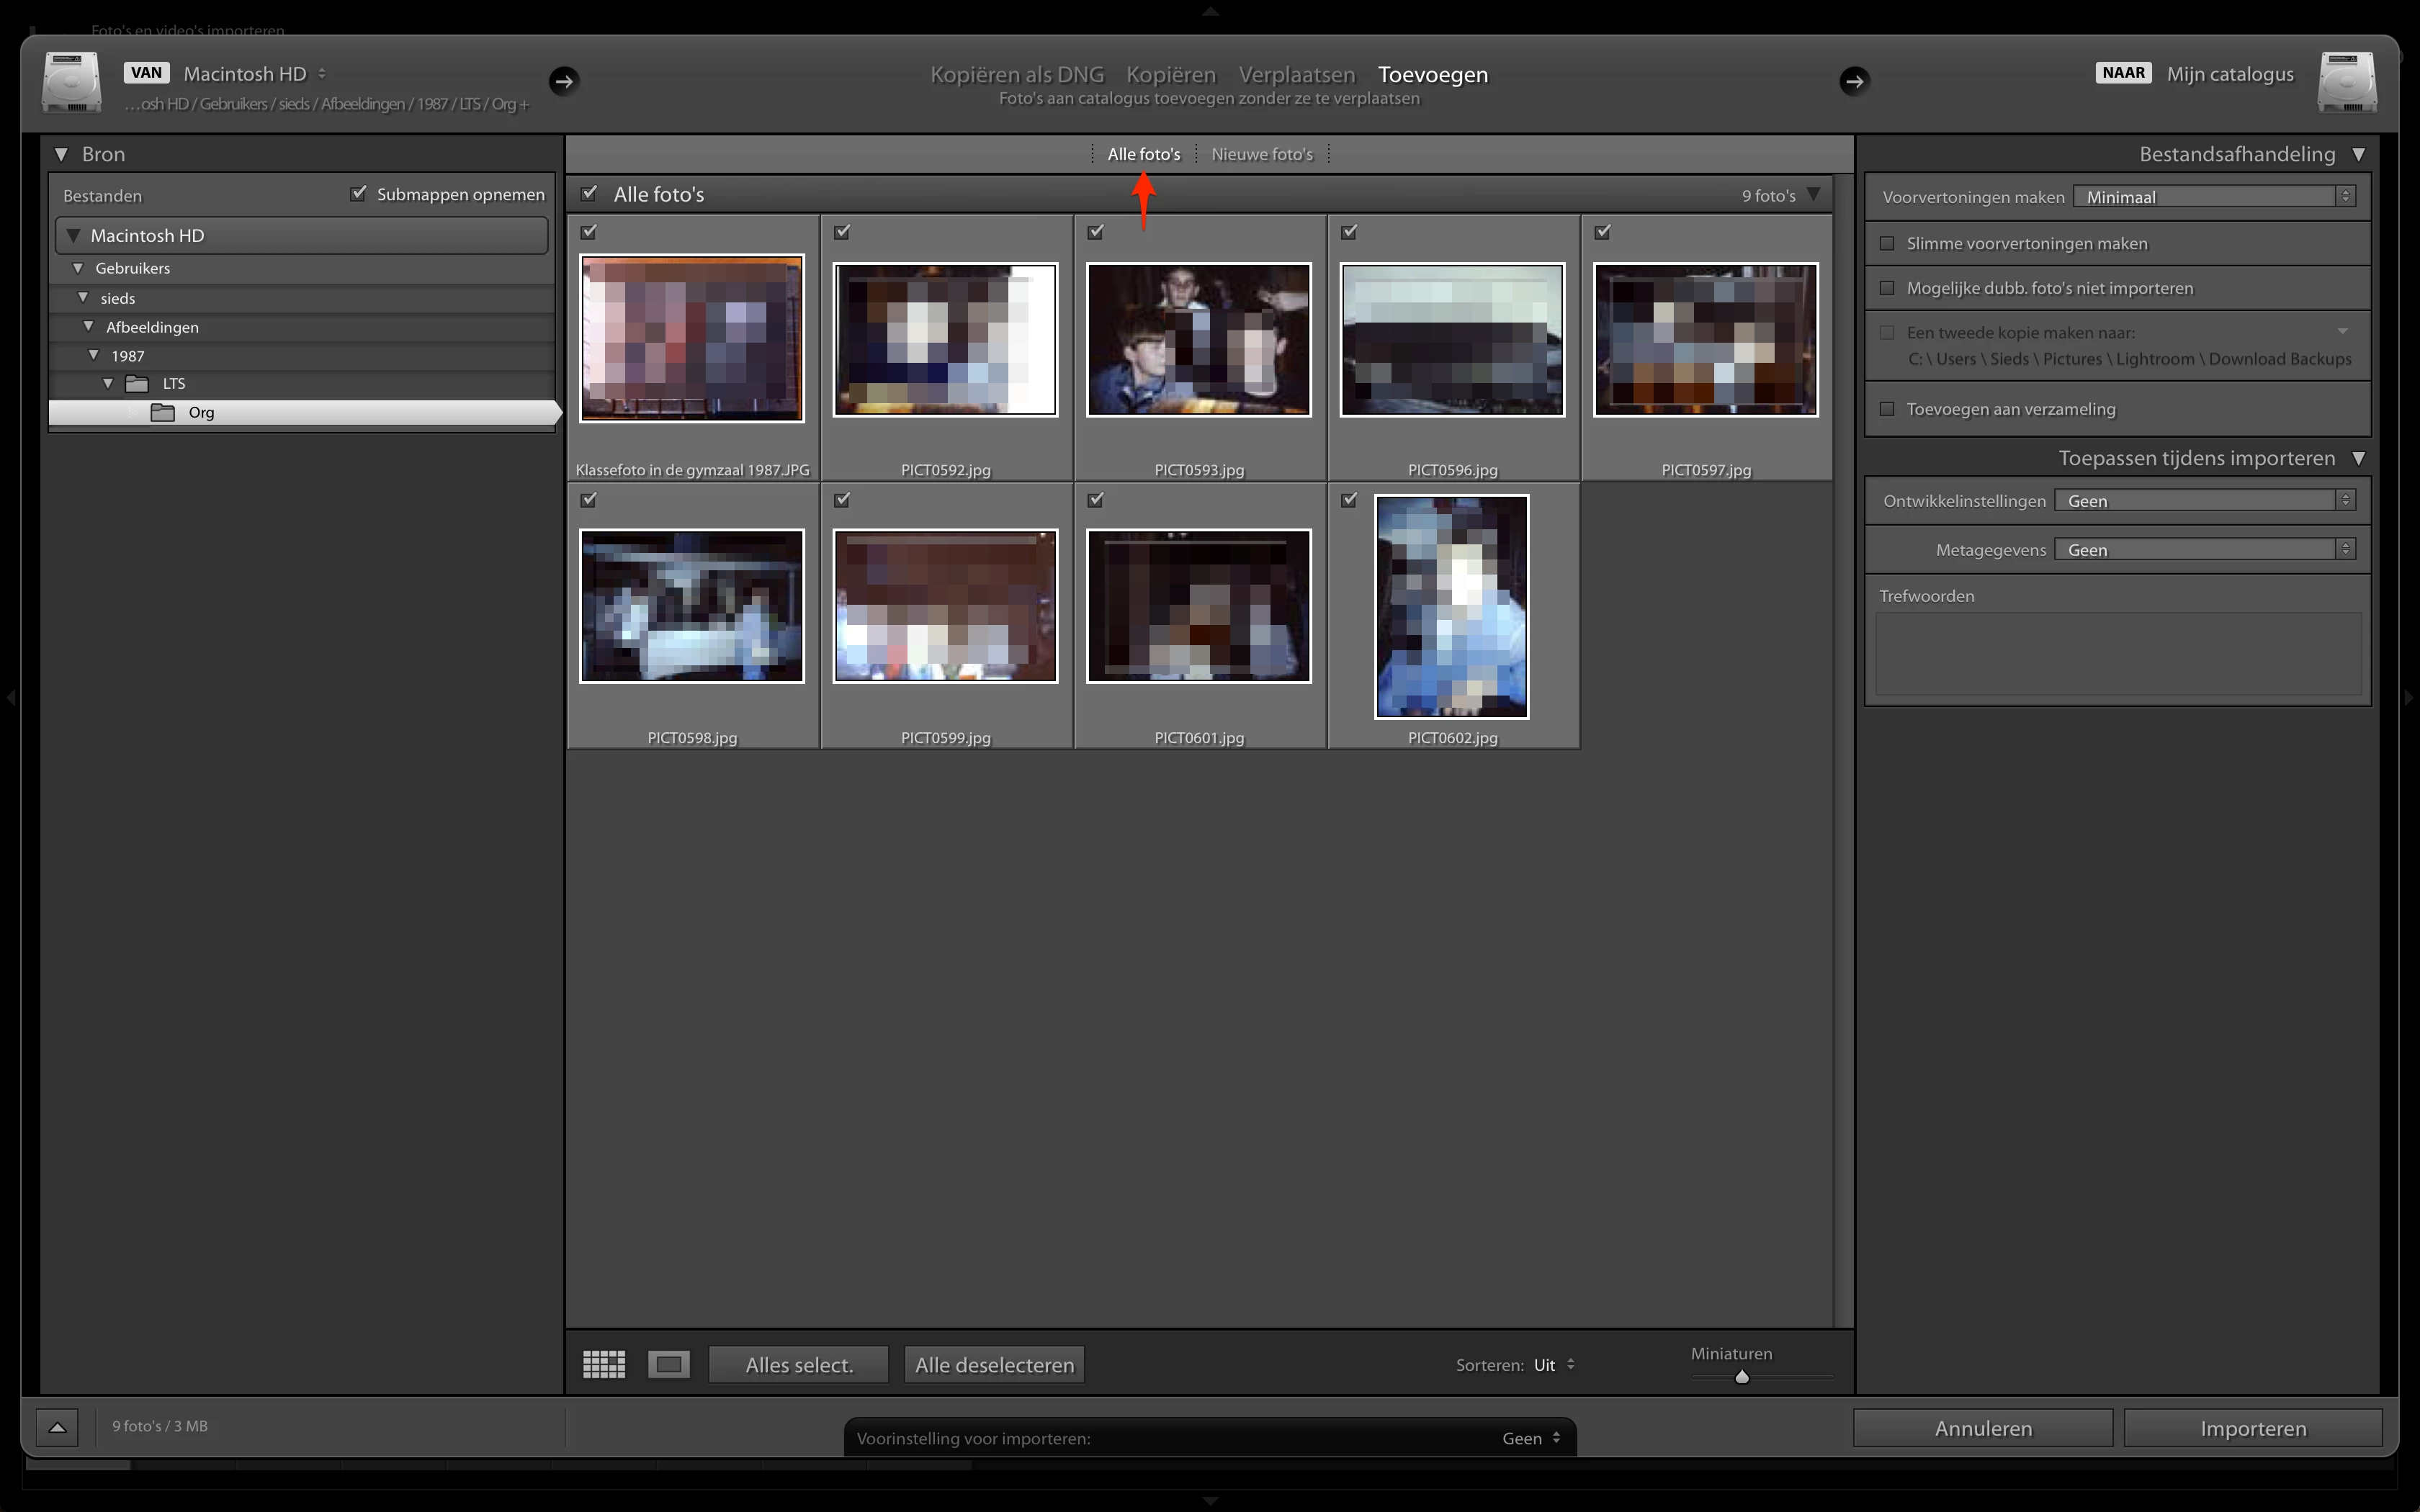Uncheck Submappen opnemen checkbox
2420x1512 pixels.
coord(359,193)
